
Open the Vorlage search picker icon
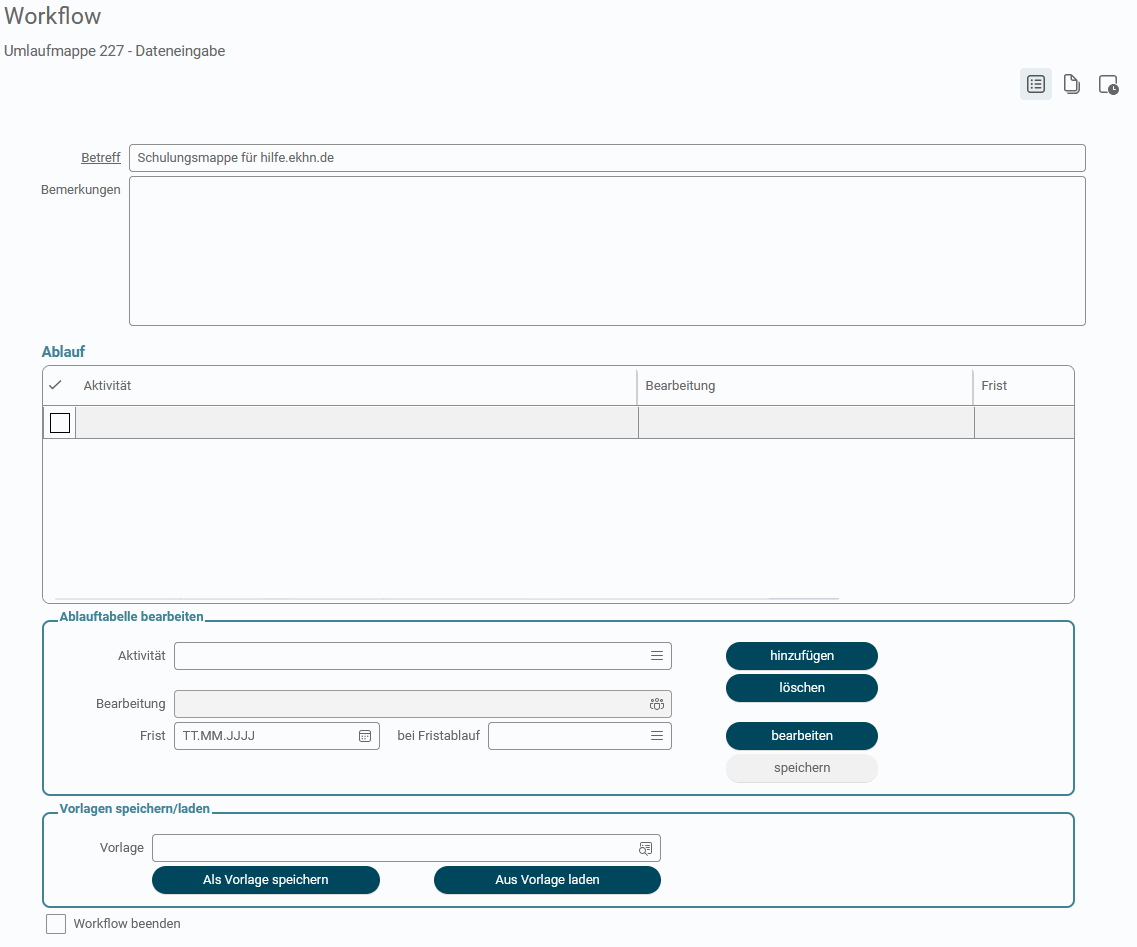[x=645, y=848]
